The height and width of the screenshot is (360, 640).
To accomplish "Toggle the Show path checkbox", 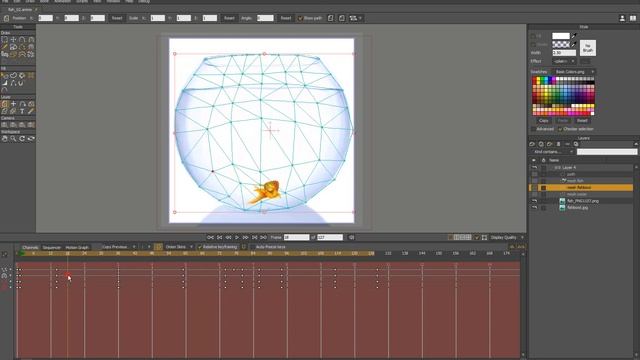I will [300, 18].
